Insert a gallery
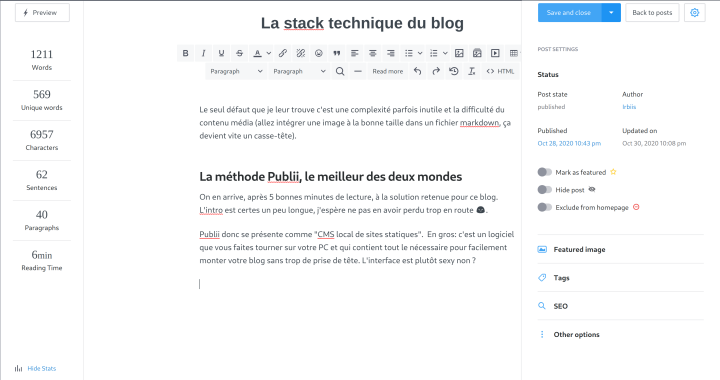720x380 pixels. (x=477, y=53)
